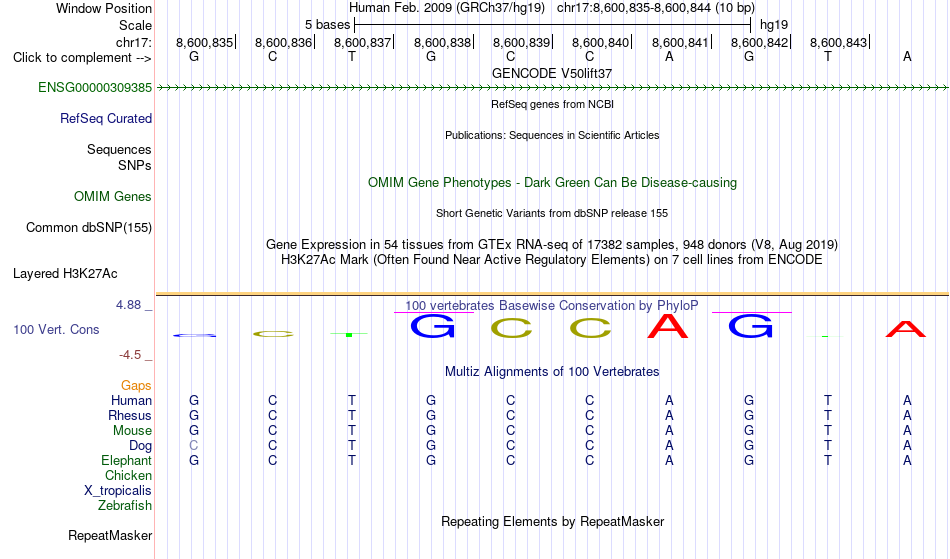The width and height of the screenshot is (950, 559).
Task: Click the 8,600,839 ruler coordinate
Action: (522, 42)
